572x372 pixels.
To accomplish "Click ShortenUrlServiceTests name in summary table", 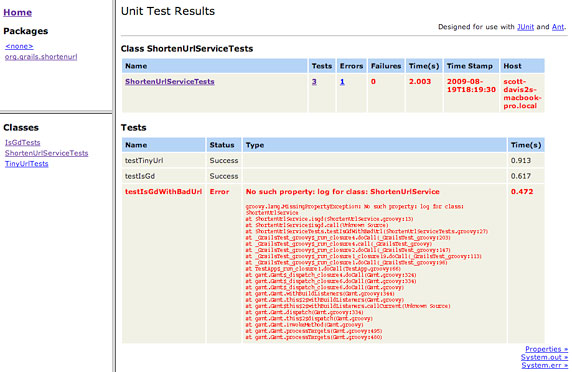I will pos(170,82).
